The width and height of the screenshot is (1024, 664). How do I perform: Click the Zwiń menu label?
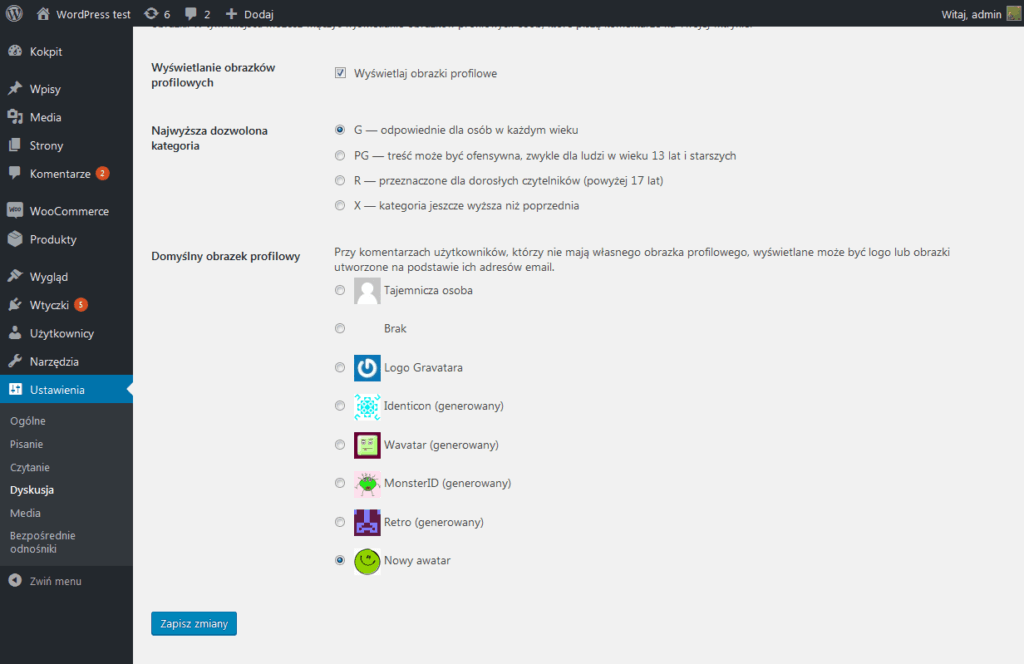click(x=56, y=581)
